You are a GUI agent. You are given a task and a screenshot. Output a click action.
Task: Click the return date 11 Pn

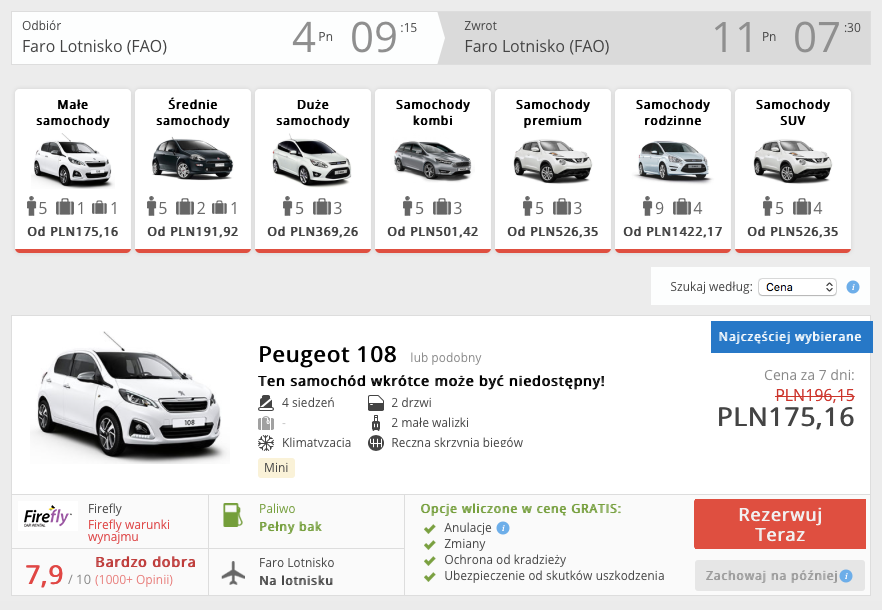[745, 38]
